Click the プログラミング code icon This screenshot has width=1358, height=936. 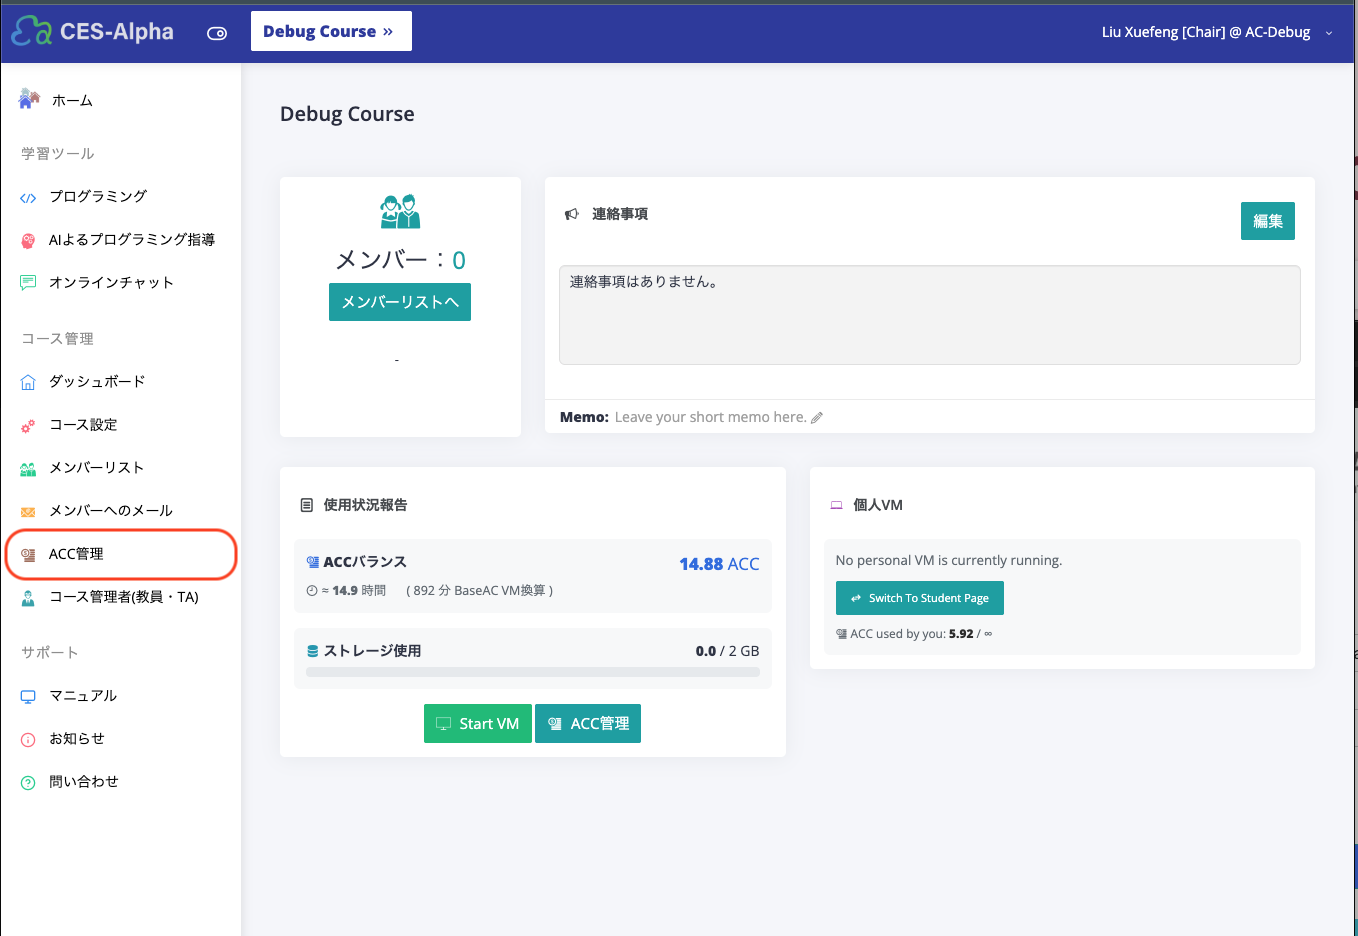point(28,198)
